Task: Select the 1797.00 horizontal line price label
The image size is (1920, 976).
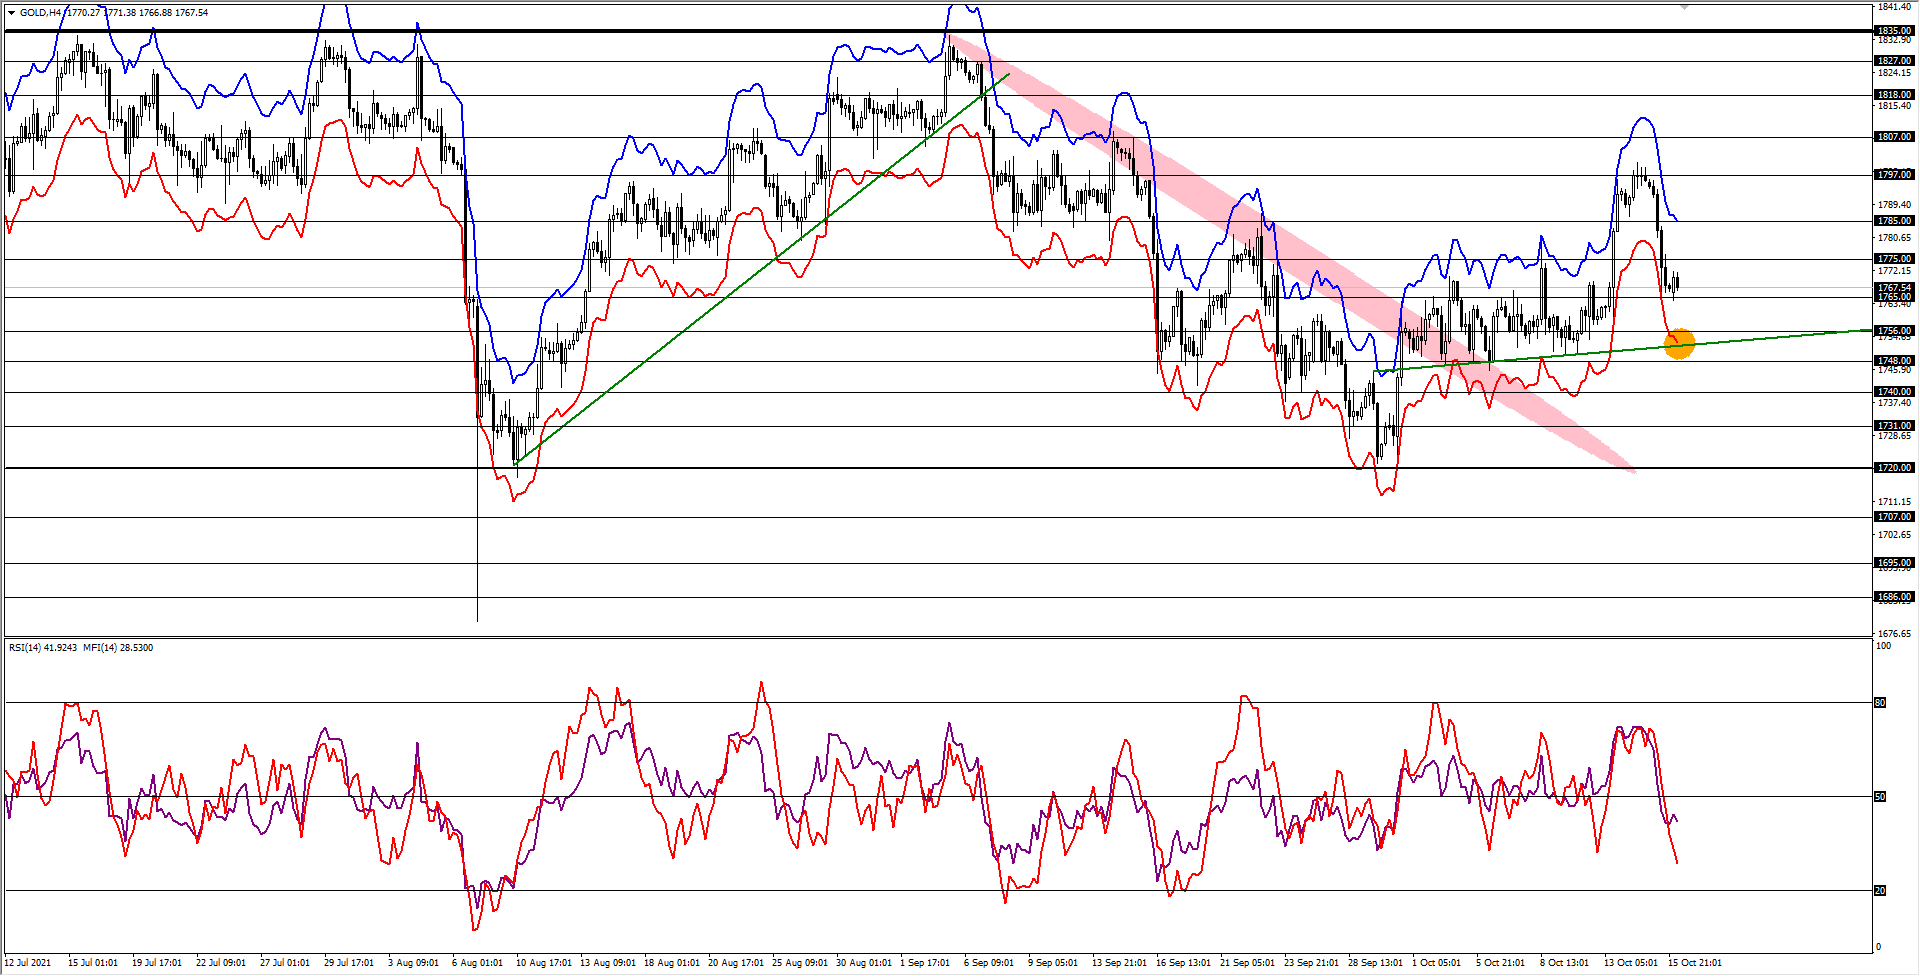Action: [x=1894, y=175]
